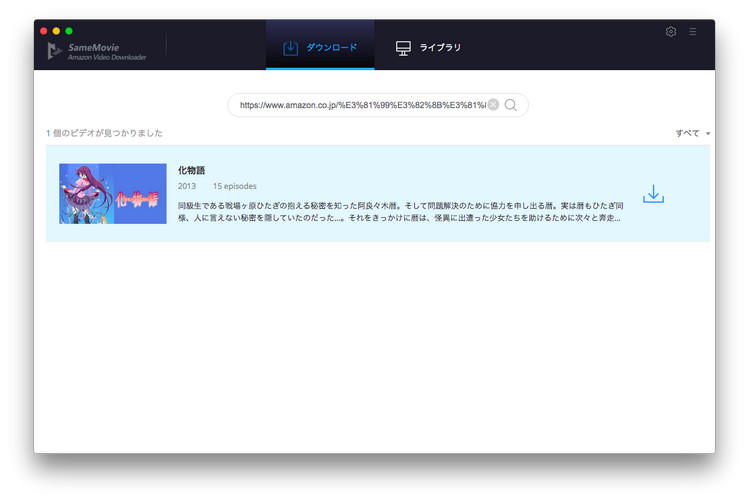Click the 個のビデオが見つかりました result count

point(105,133)
